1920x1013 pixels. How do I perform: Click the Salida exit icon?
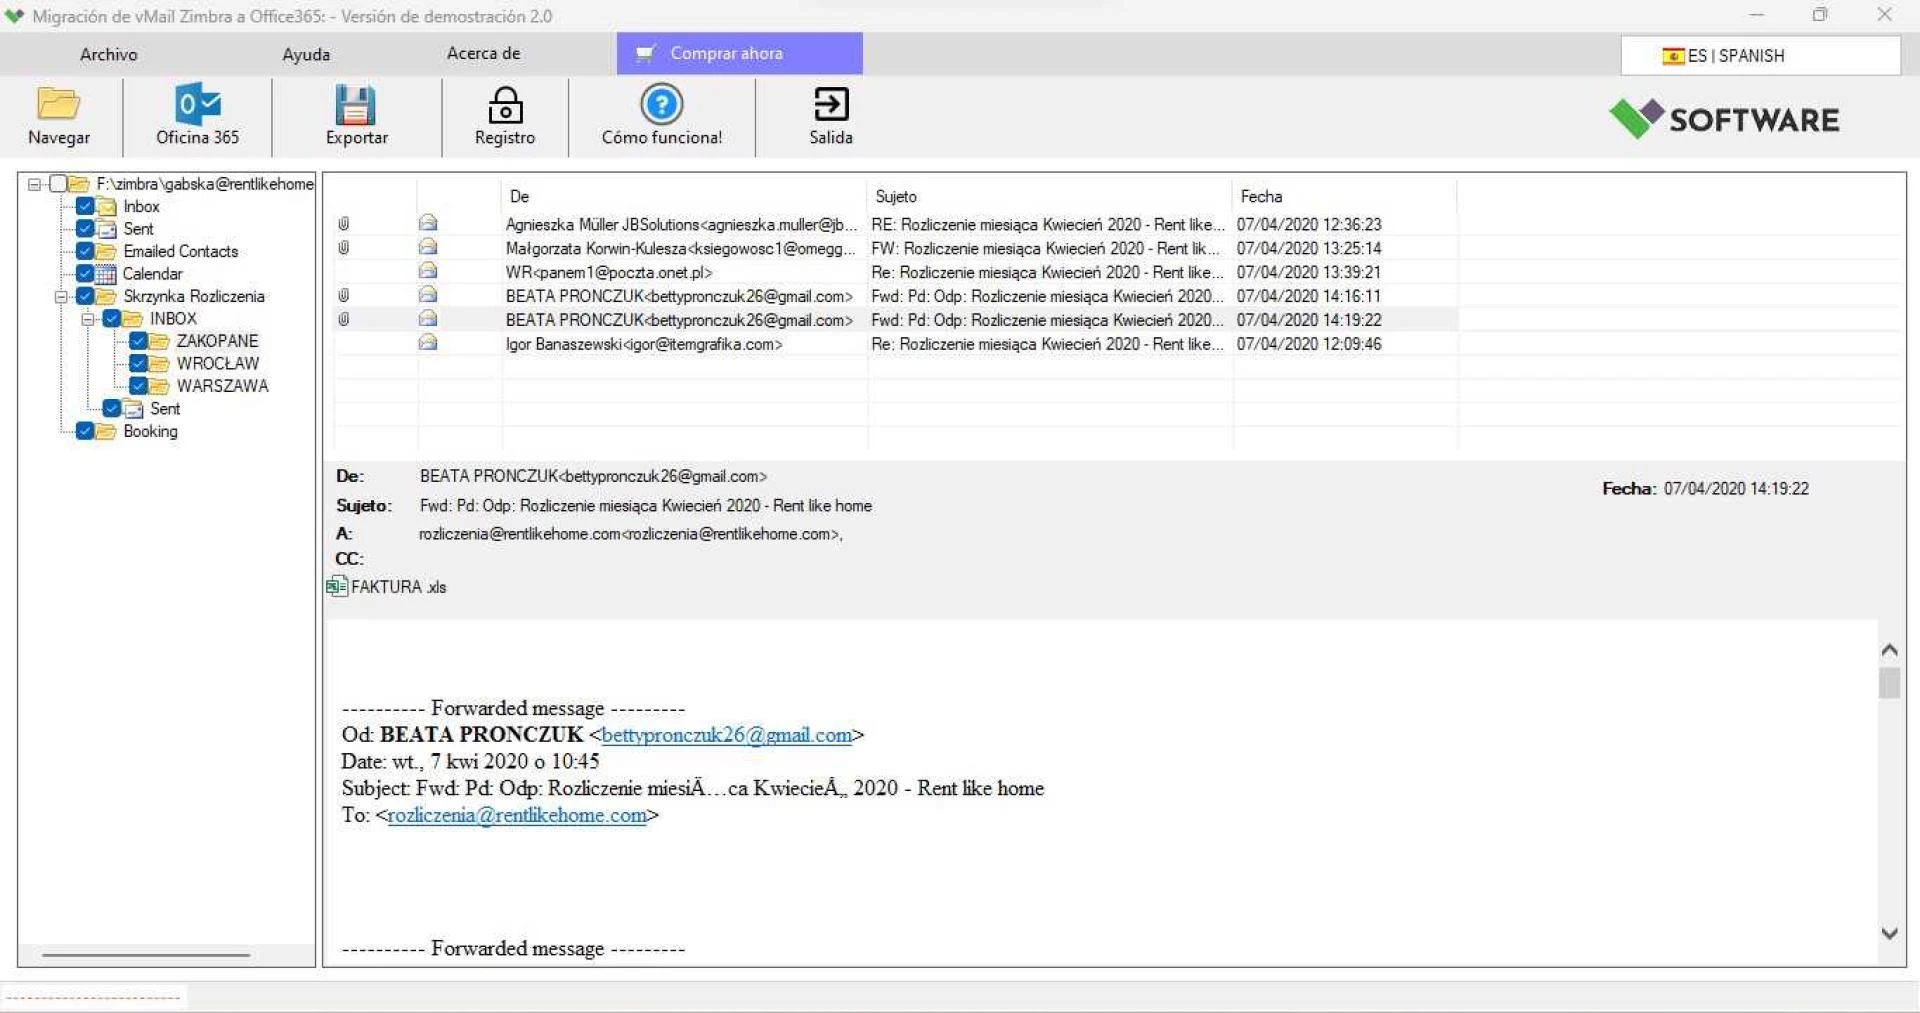(x=830, y=104)
